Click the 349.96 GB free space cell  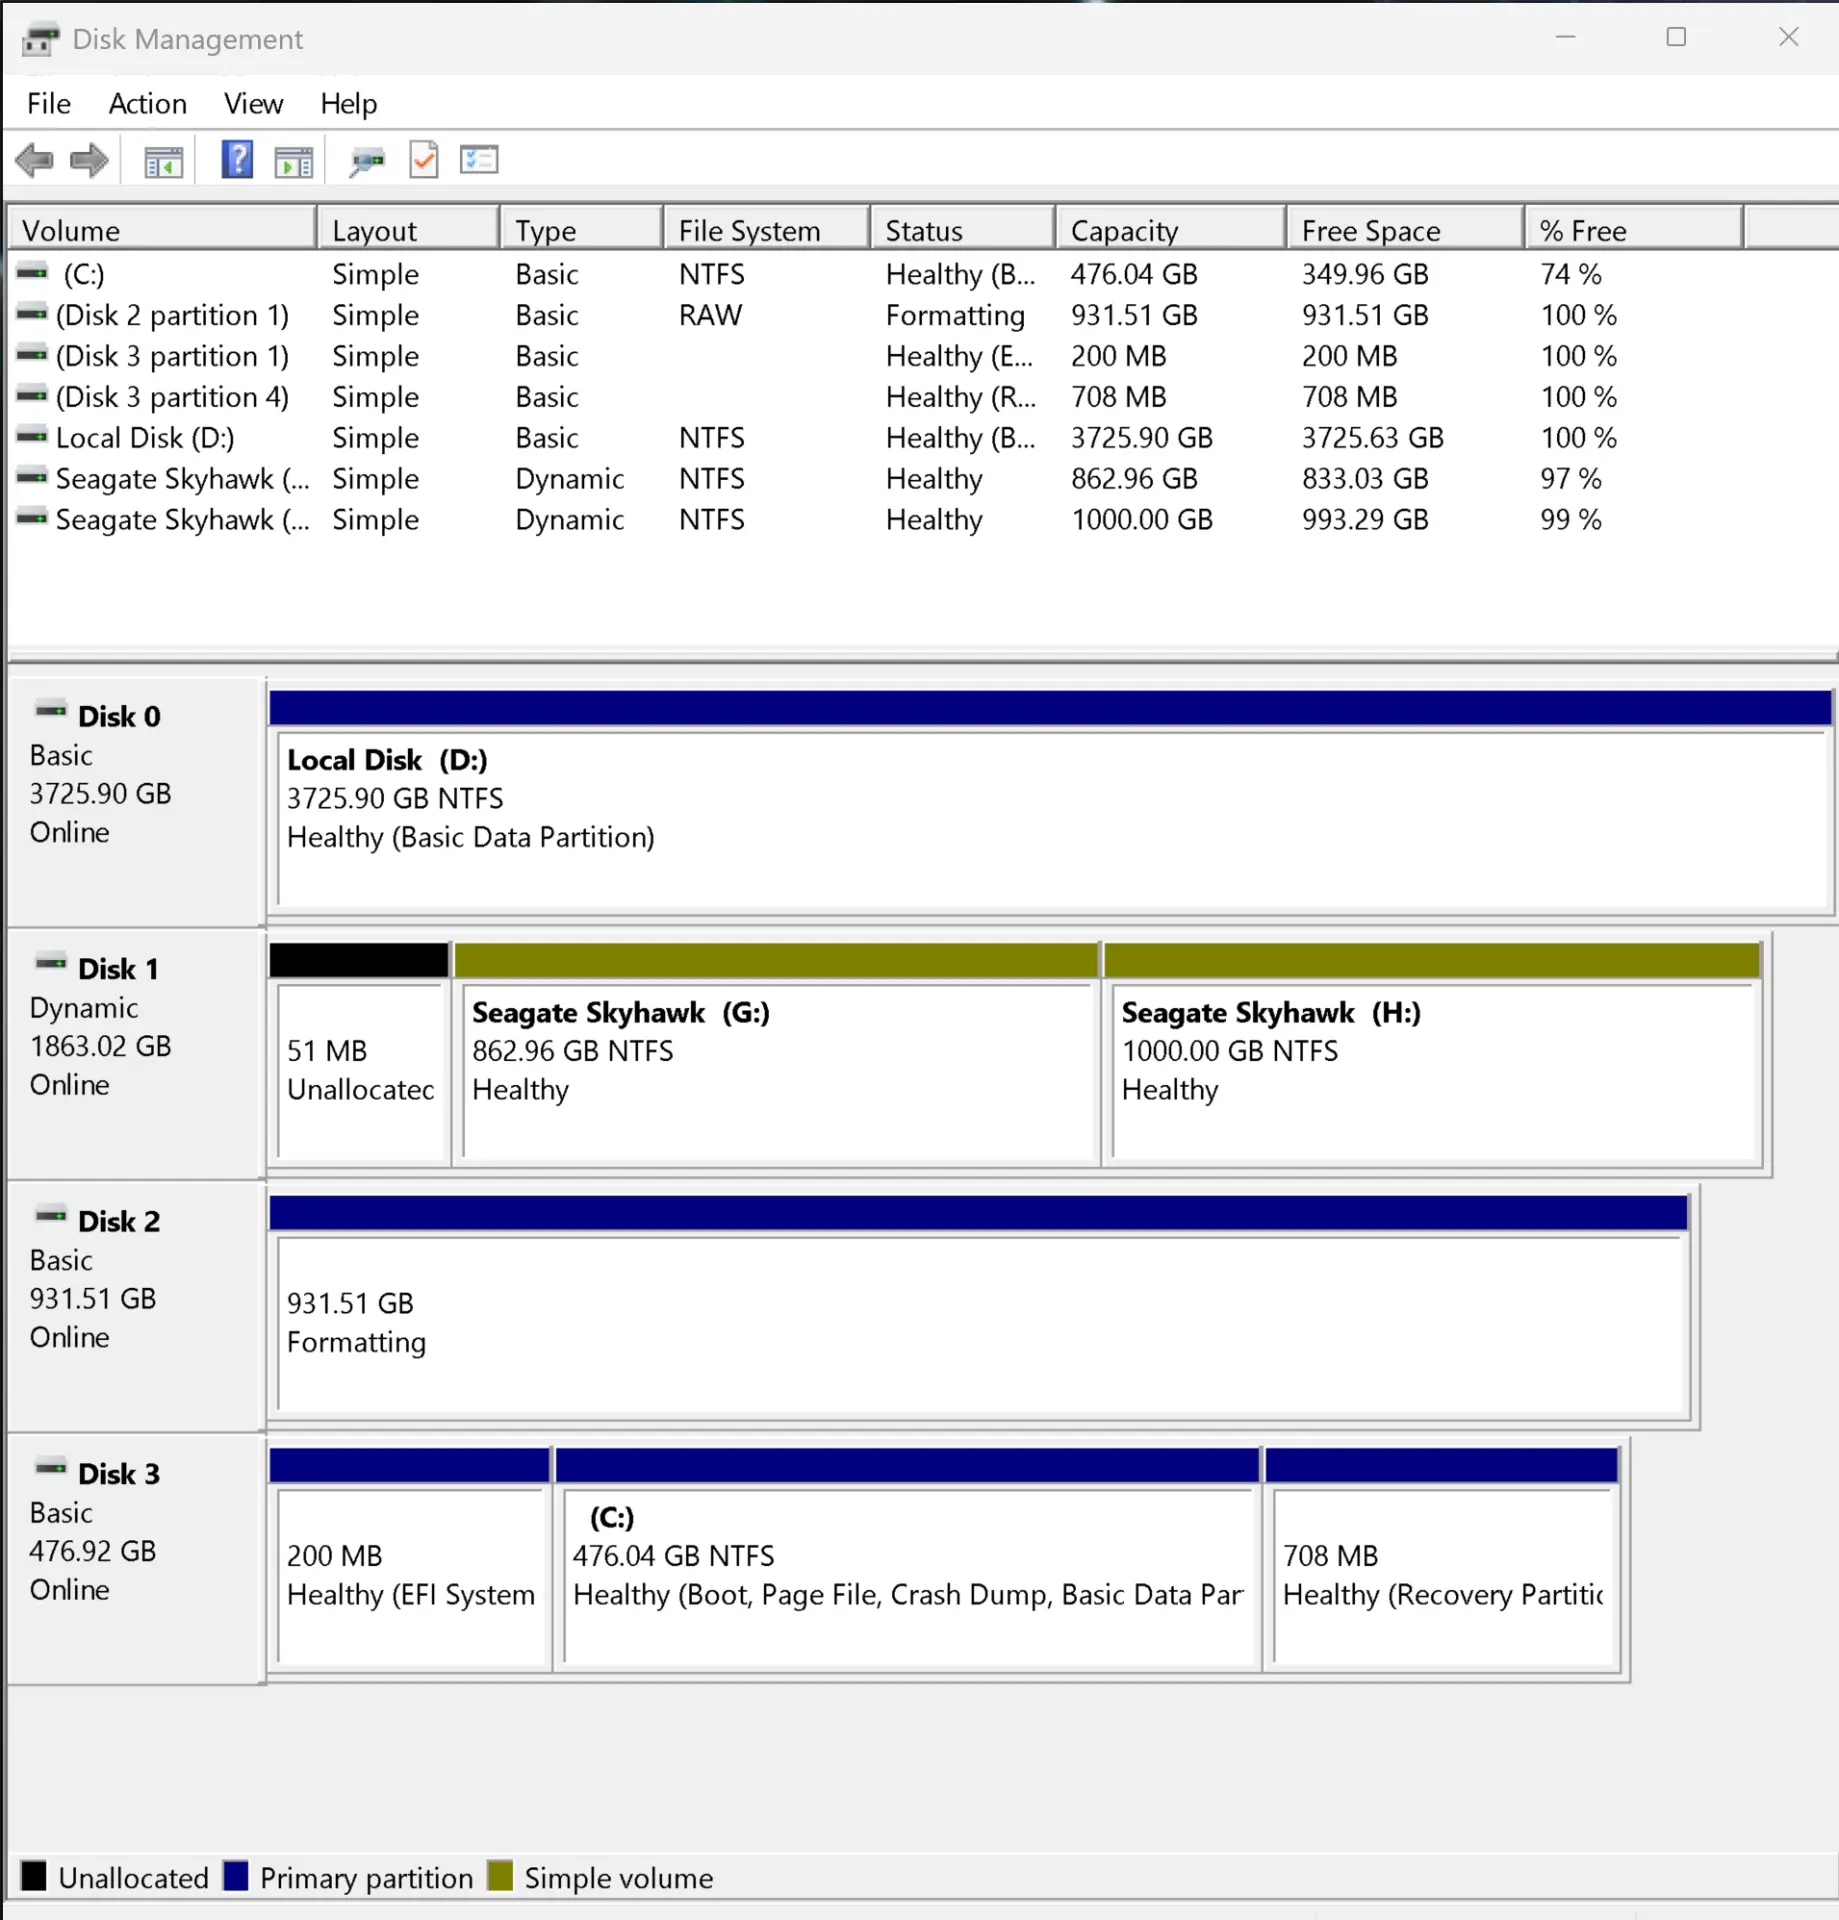point(1365,273)
